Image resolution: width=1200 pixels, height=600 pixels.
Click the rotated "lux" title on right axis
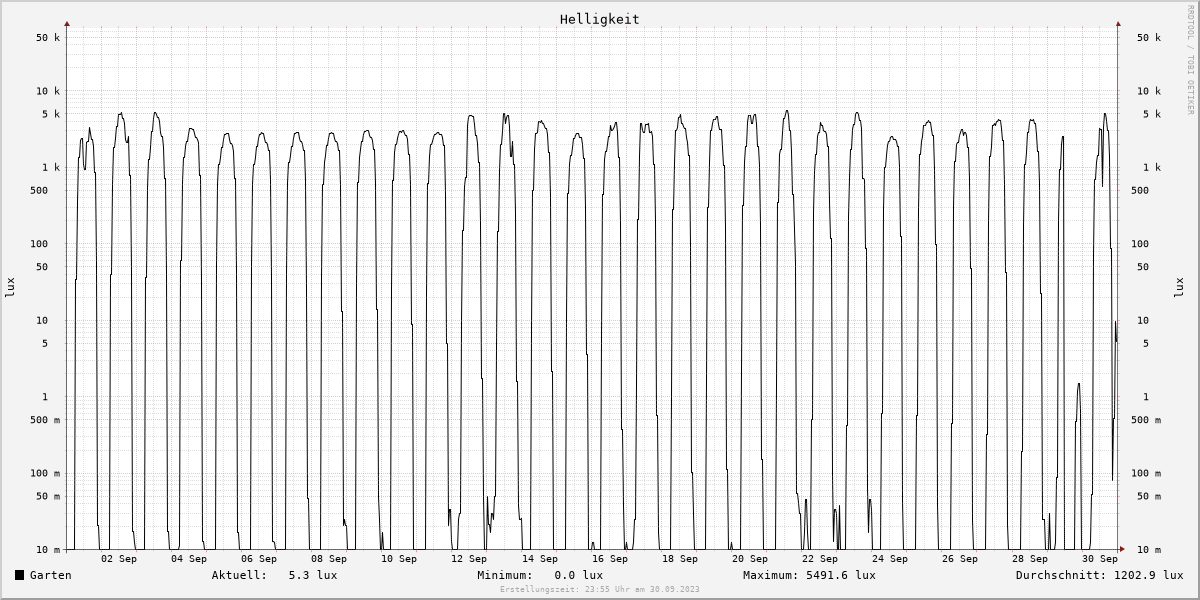tap(1178, 287)
